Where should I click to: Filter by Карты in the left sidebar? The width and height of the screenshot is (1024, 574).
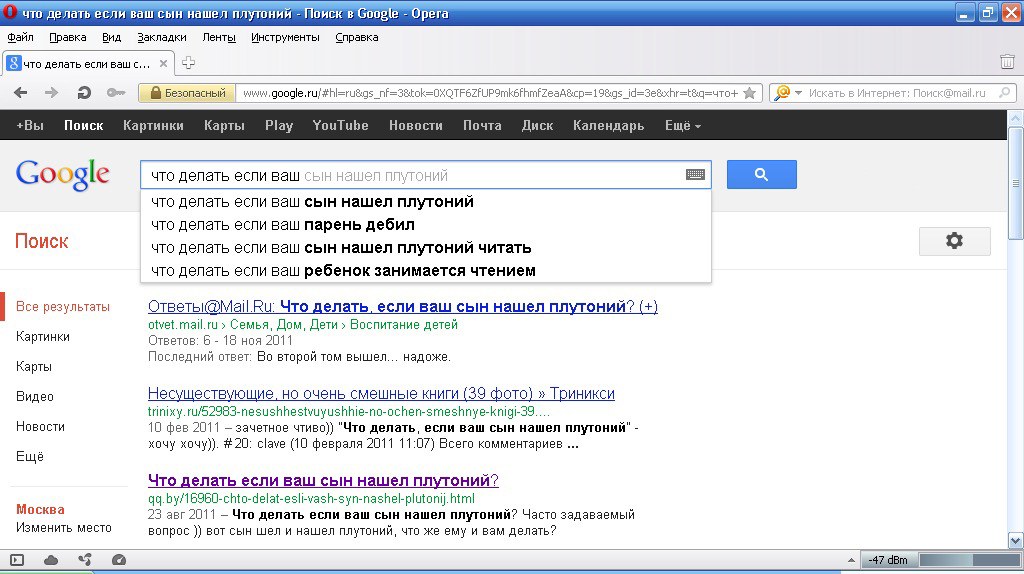(x=33, y=366)
